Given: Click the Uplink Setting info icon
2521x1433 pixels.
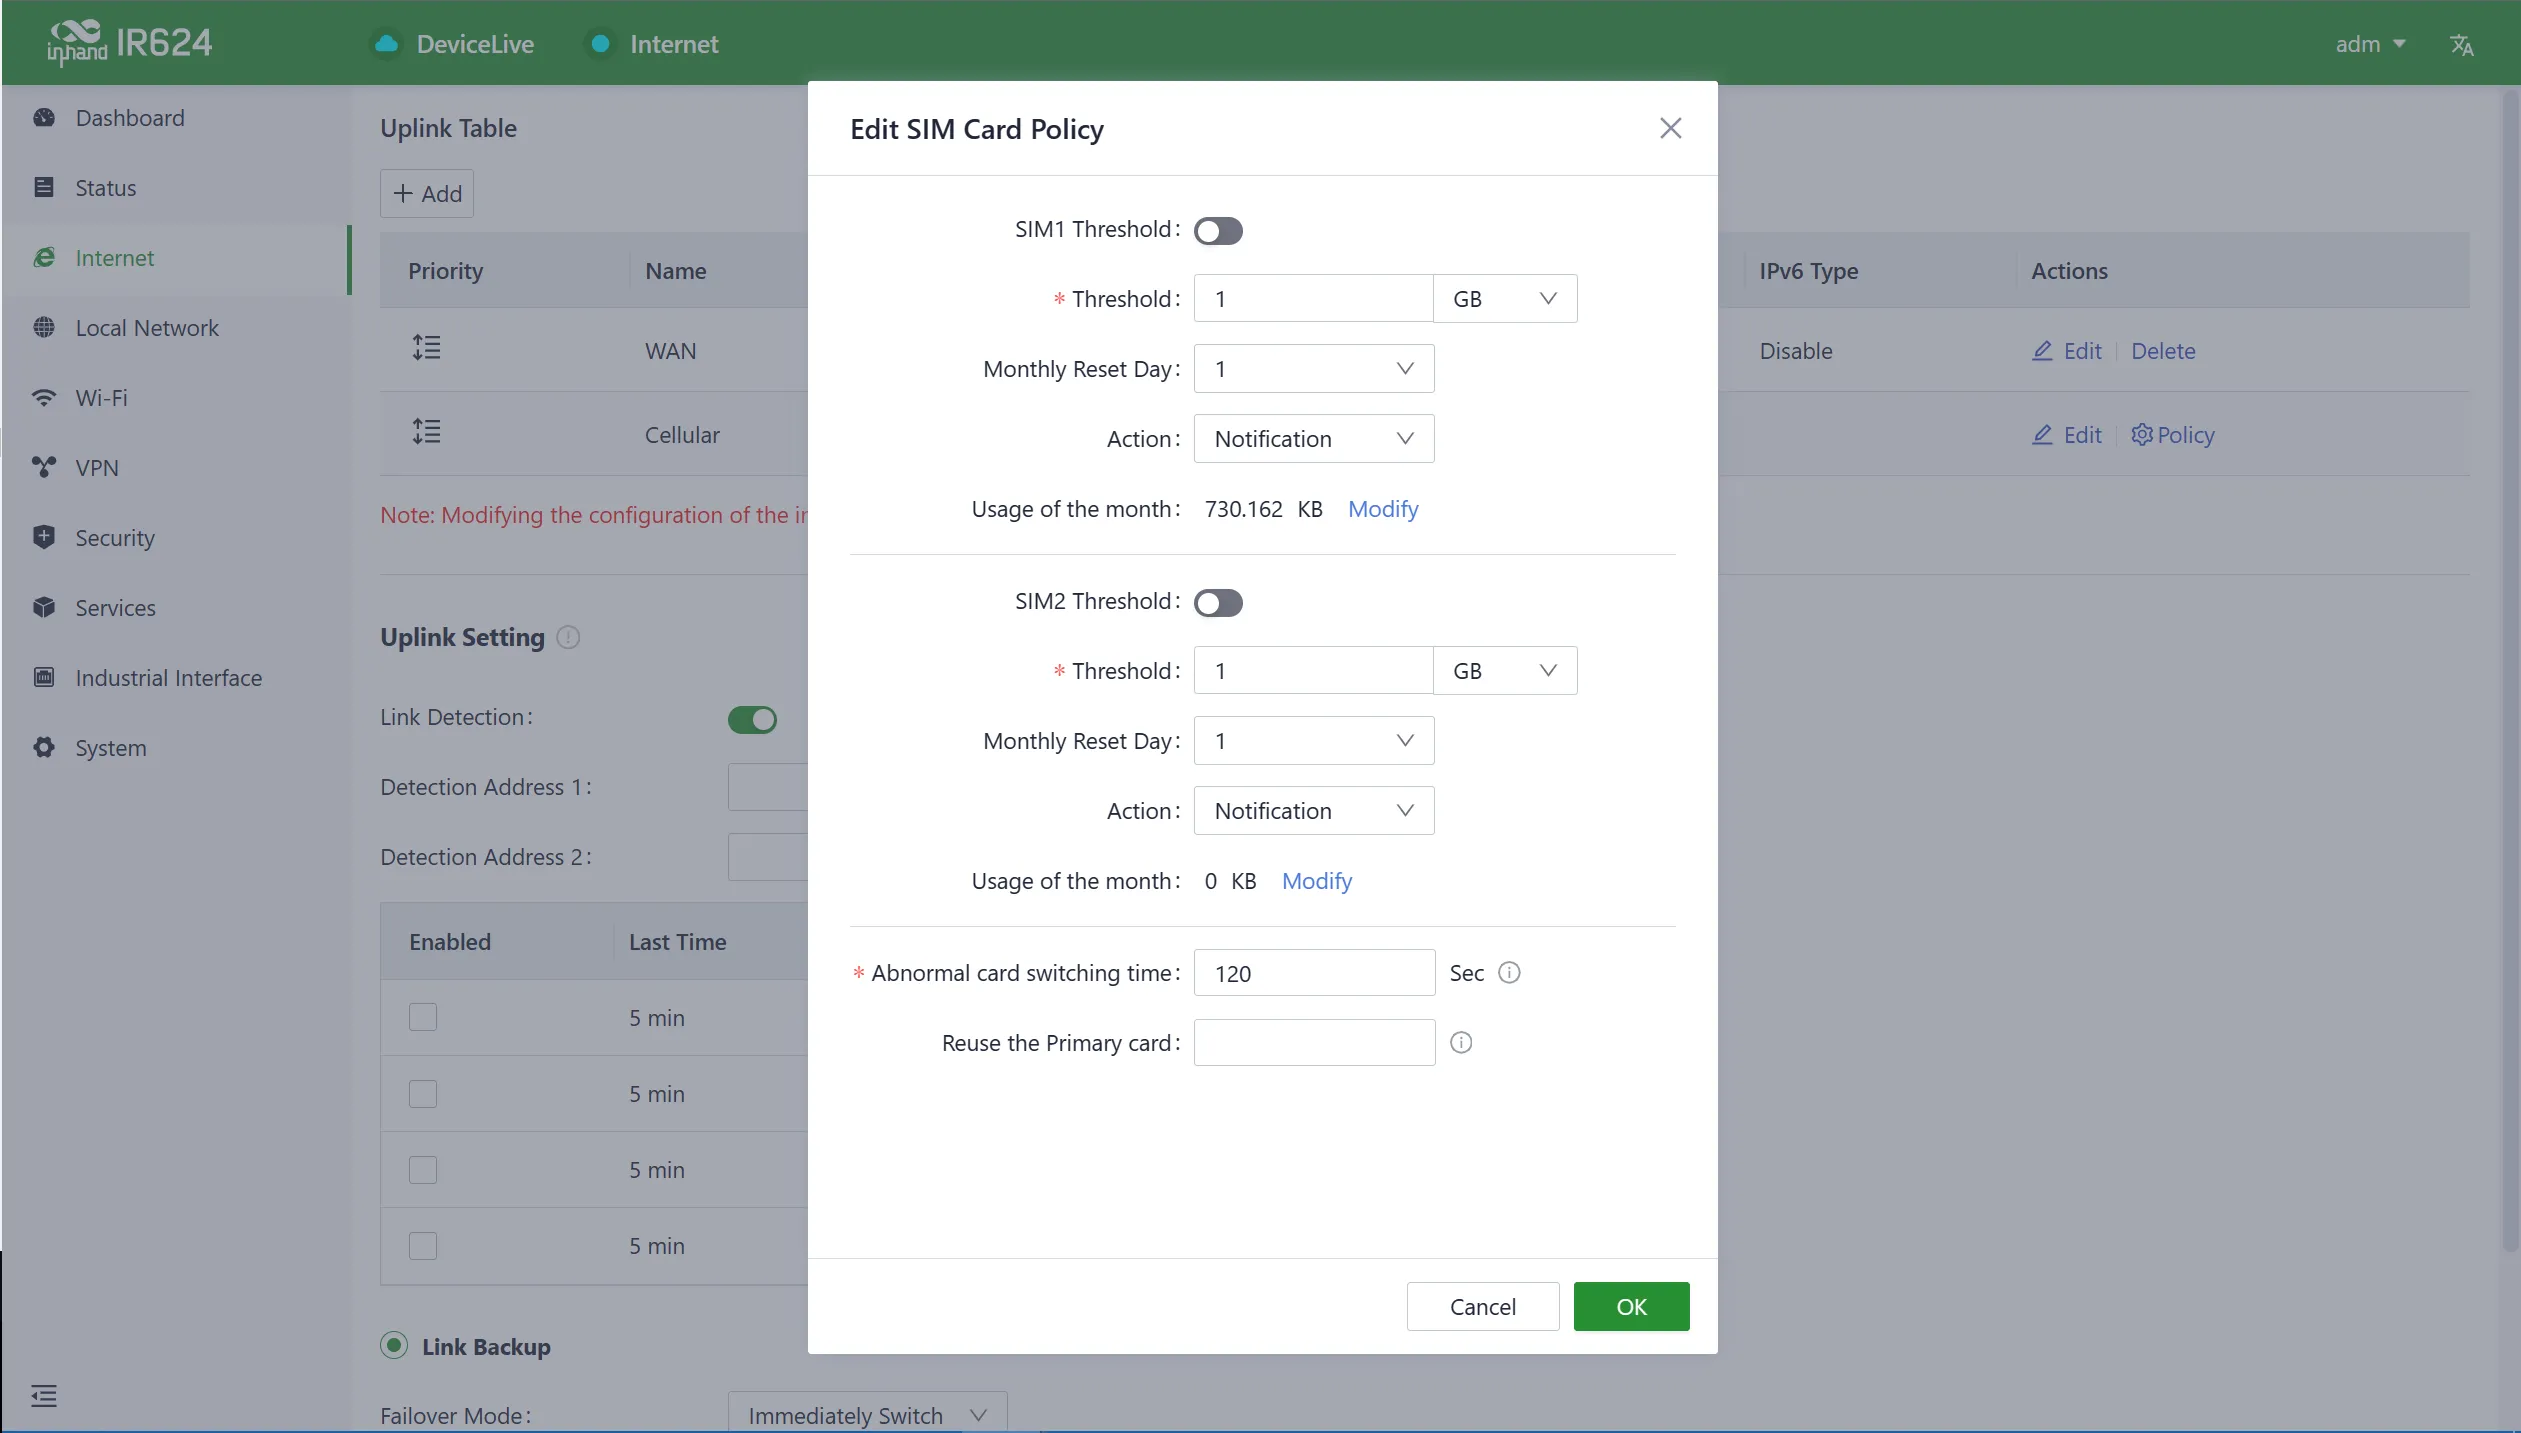Looking at the screenshot, I should point(568,638).
